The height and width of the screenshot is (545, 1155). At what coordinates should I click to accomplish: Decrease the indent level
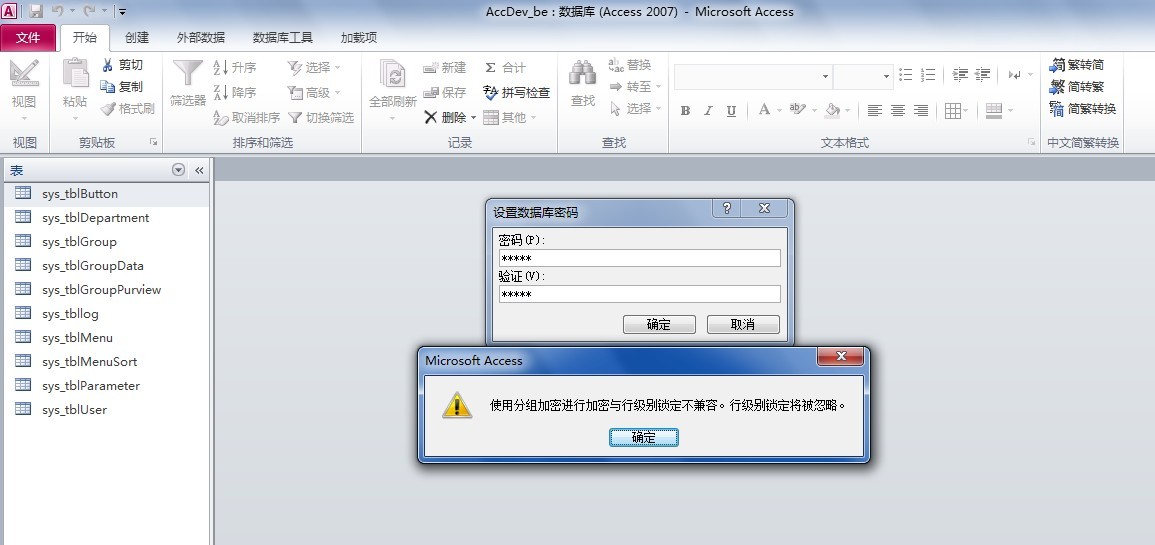point(960,75)
